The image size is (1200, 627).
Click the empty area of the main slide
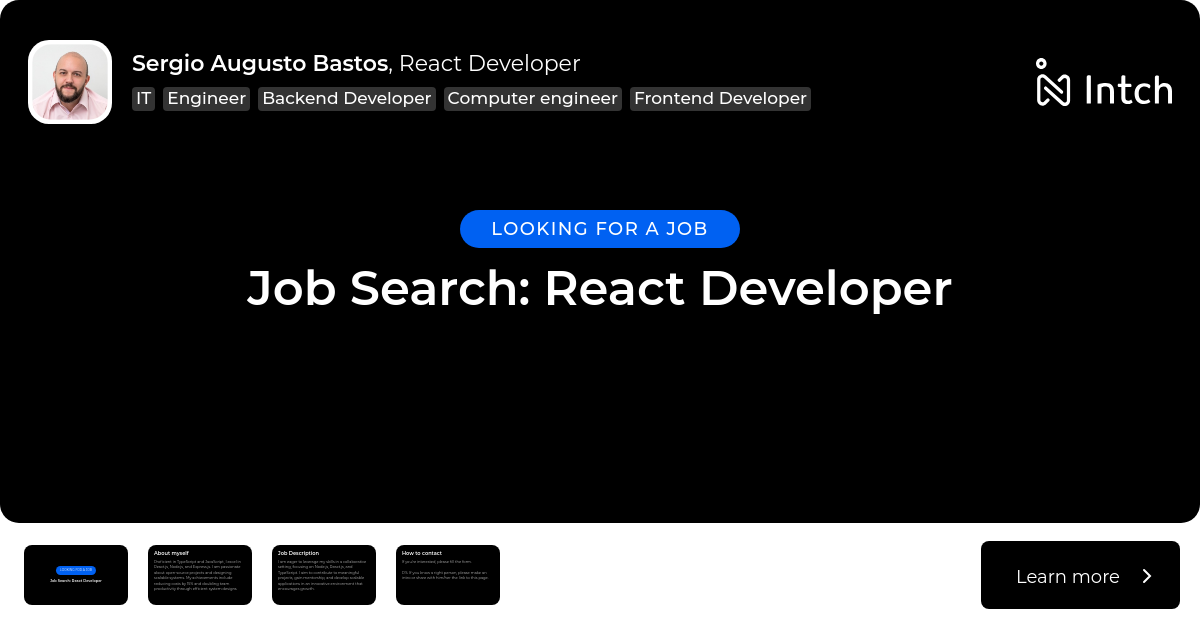click(x=600, y=420)
